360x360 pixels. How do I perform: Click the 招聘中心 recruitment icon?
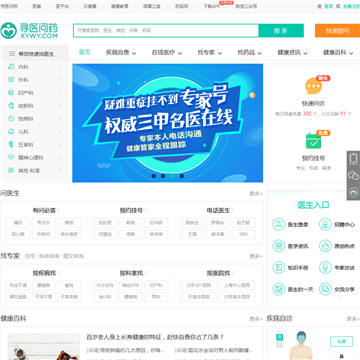325,224
